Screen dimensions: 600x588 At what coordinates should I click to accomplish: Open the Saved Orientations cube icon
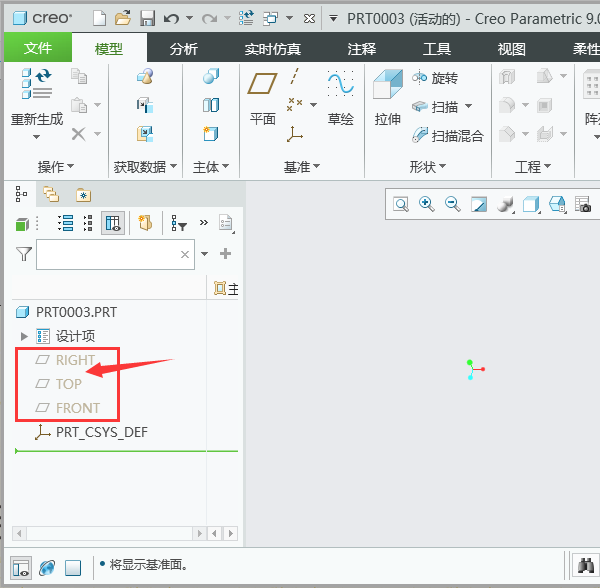(x=531, y=204)
